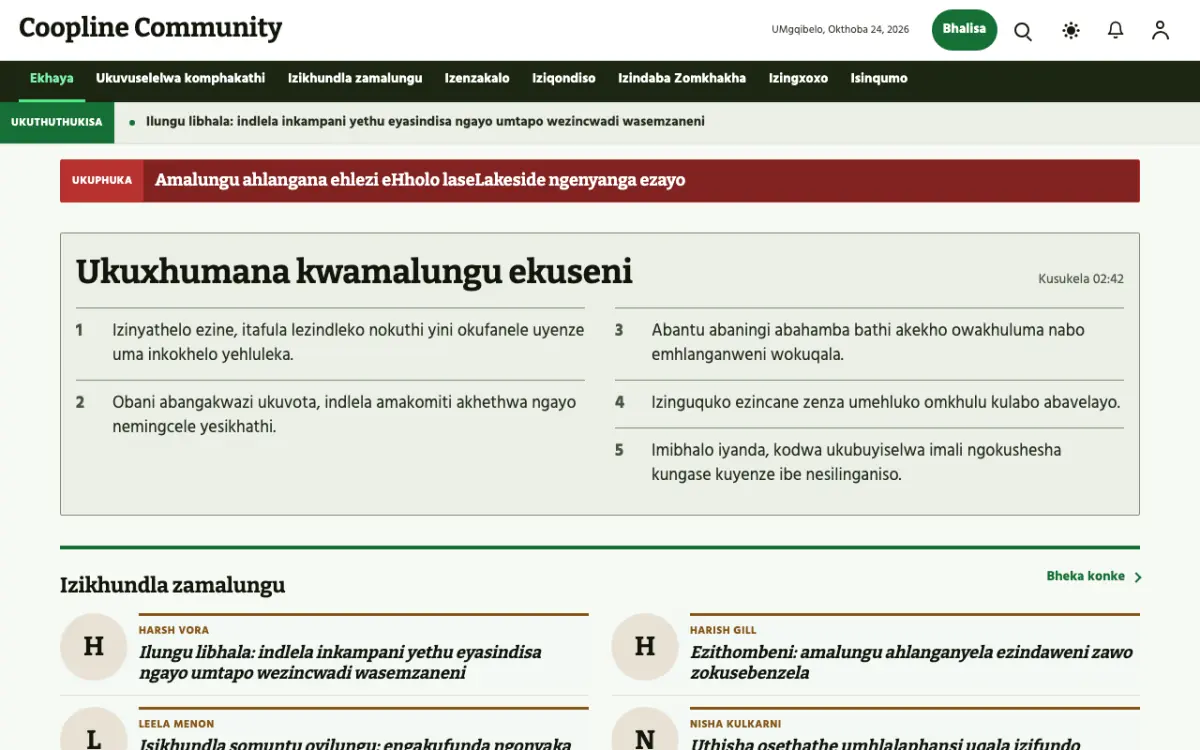Click the Bhalisa register button
Screen dimensions: 1200x750
(x=964, y=29)
